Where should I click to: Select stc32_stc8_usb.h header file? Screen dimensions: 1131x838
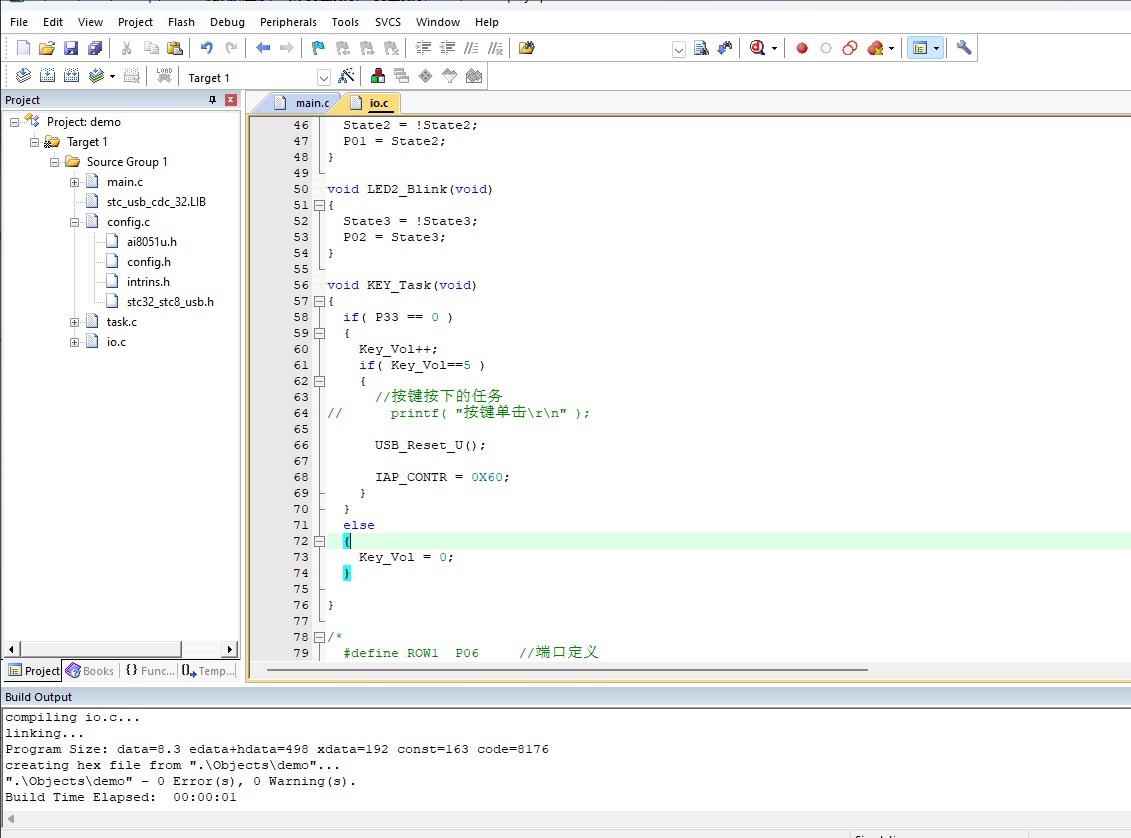170,302
